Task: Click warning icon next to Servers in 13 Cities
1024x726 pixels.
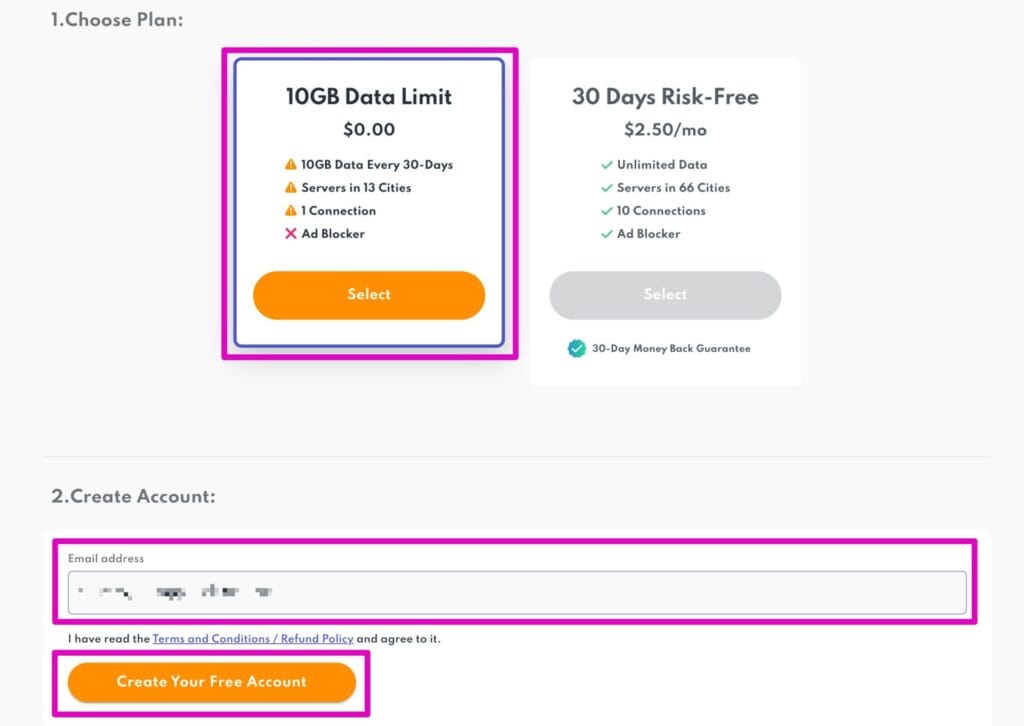Action: point(290,188)
